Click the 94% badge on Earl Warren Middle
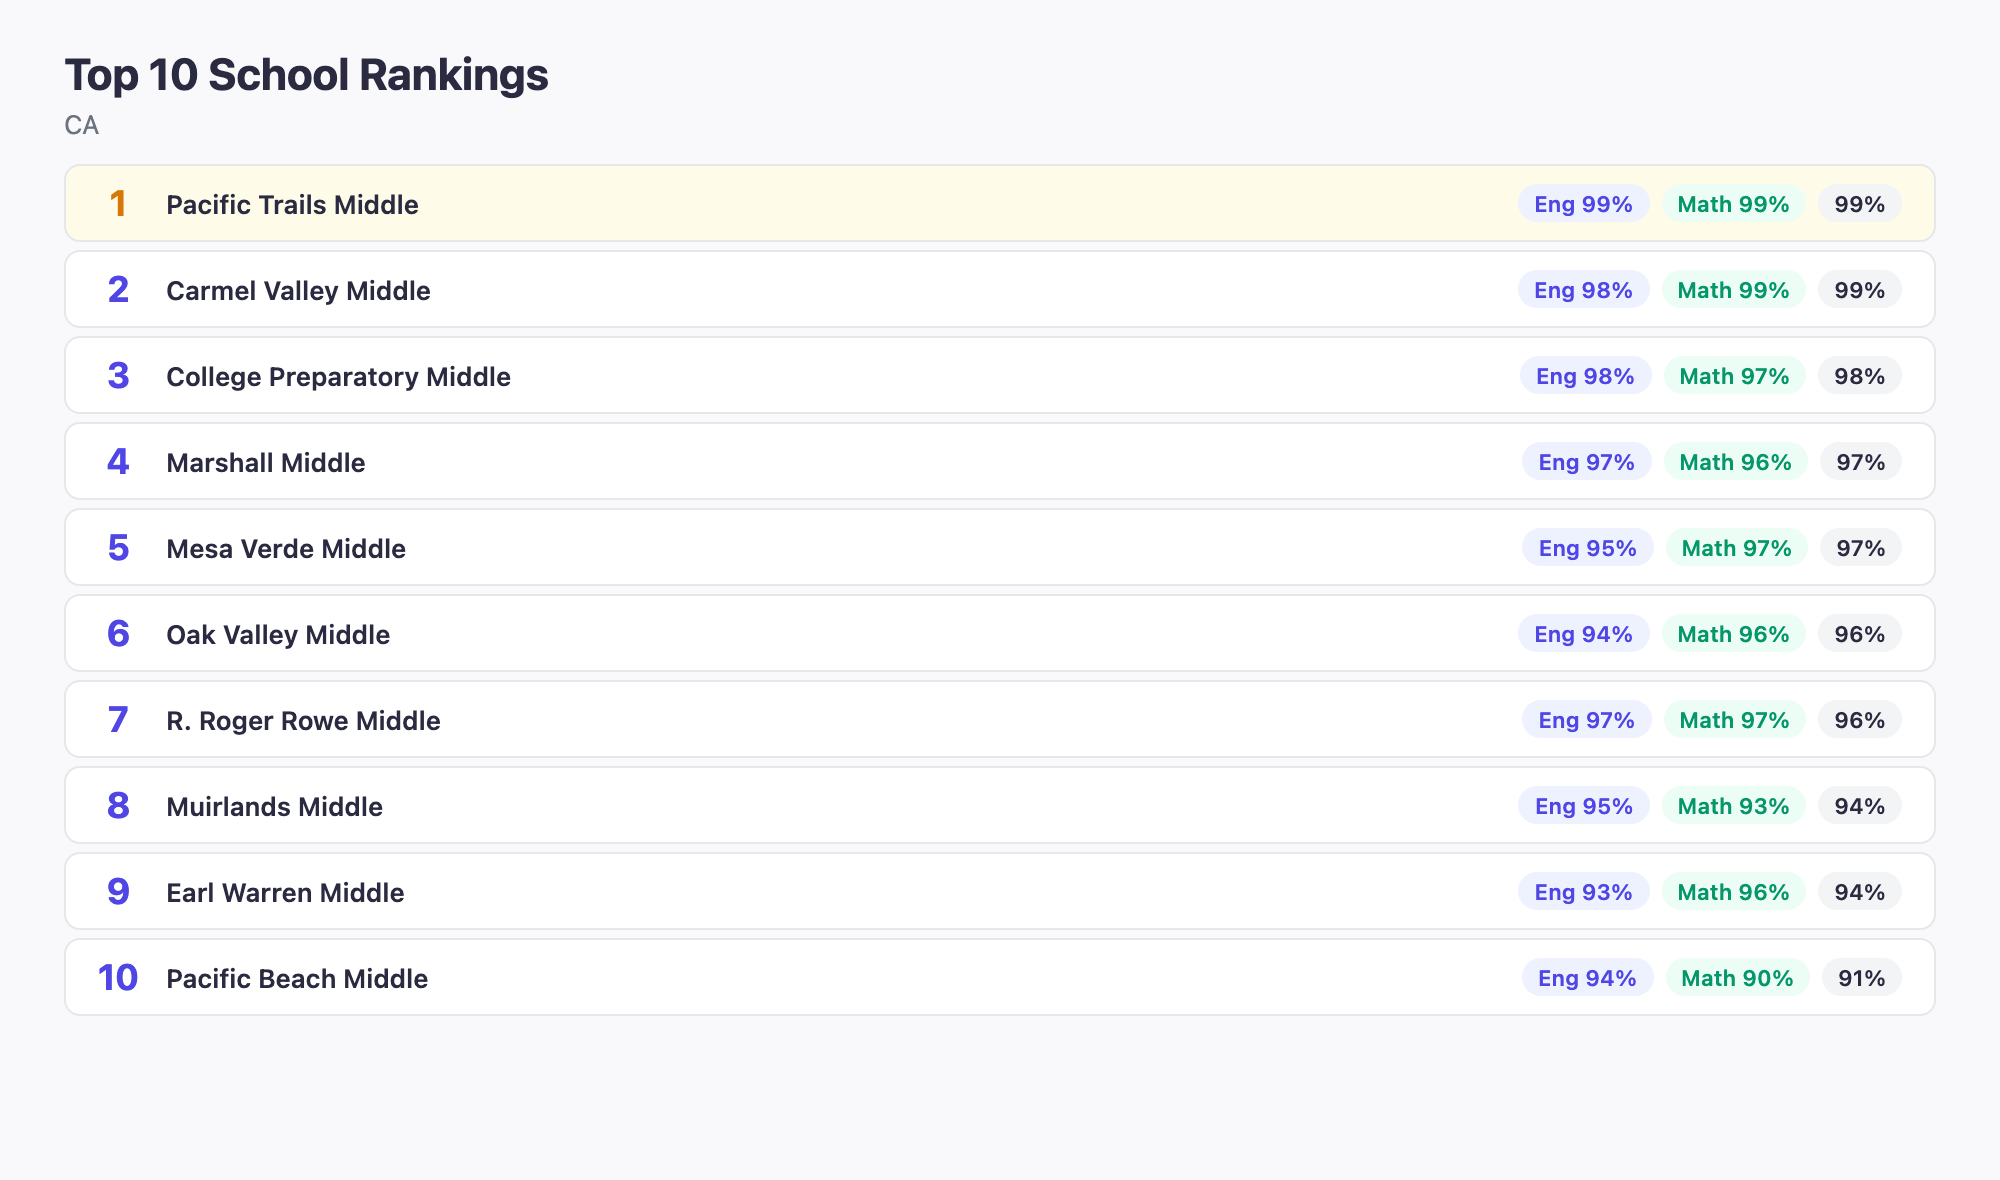Viewport: 2000px width, 1180px height. (x=1859, y=892)
